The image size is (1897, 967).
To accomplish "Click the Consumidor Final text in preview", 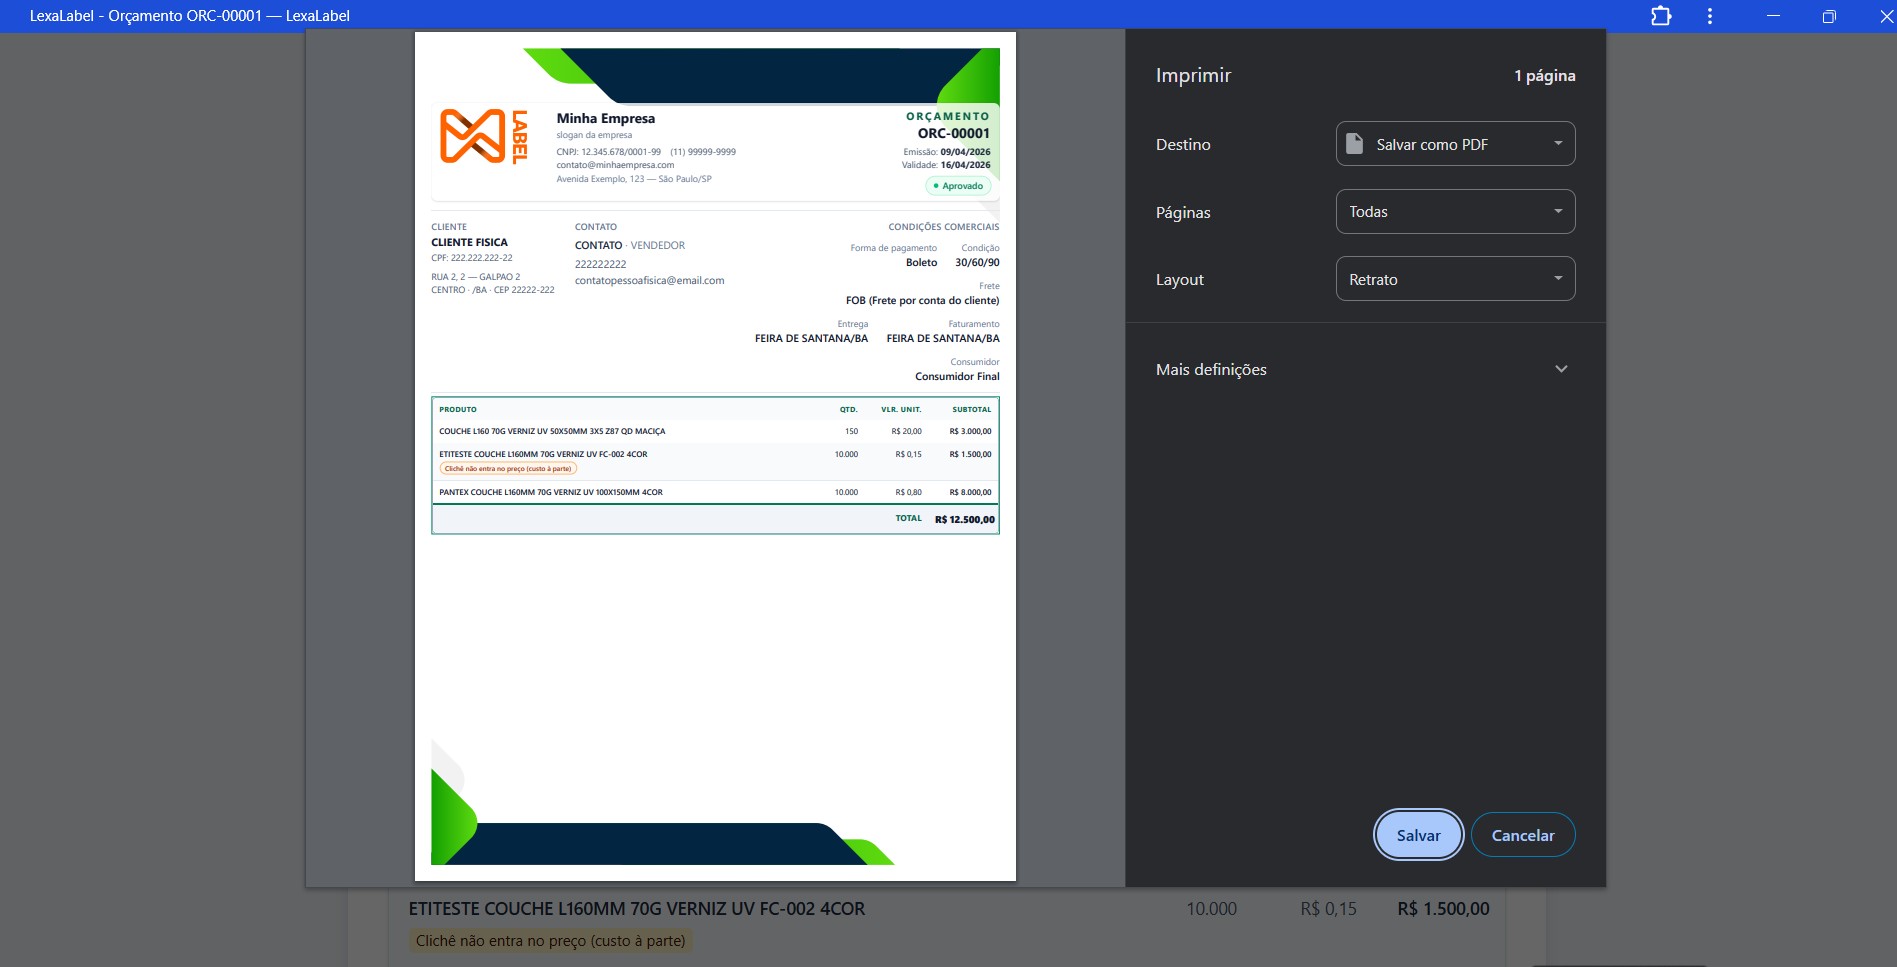I will coord(957,377).
